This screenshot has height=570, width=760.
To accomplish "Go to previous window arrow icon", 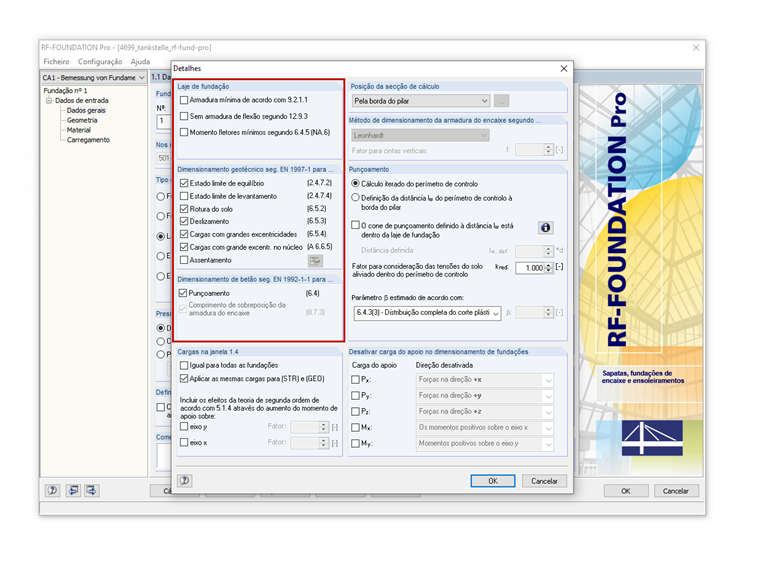I will (x=73, y=490).
